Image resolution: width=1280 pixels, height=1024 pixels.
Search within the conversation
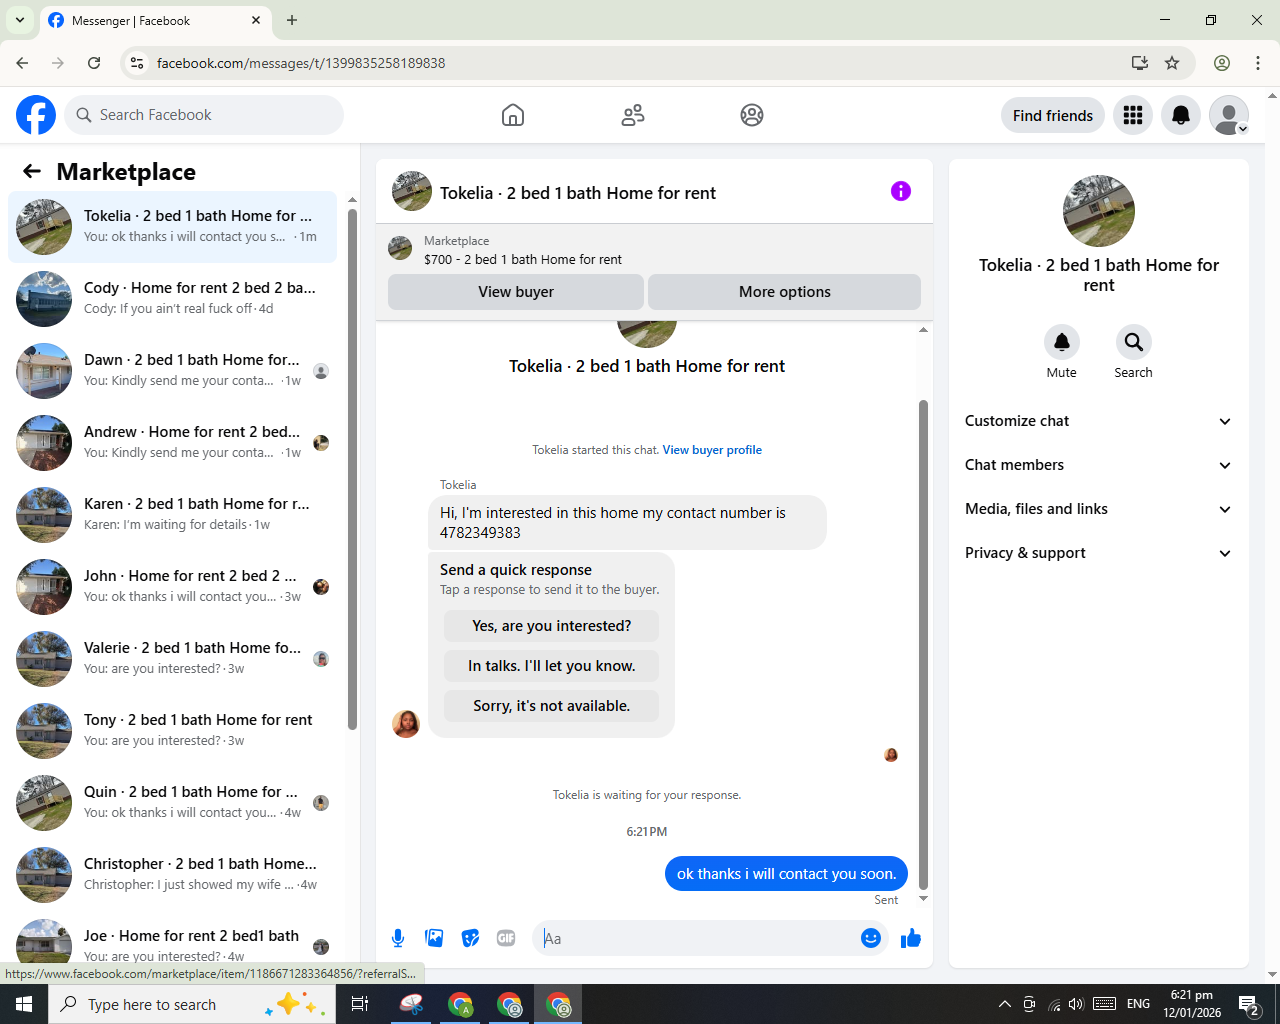click(1134, 343)
